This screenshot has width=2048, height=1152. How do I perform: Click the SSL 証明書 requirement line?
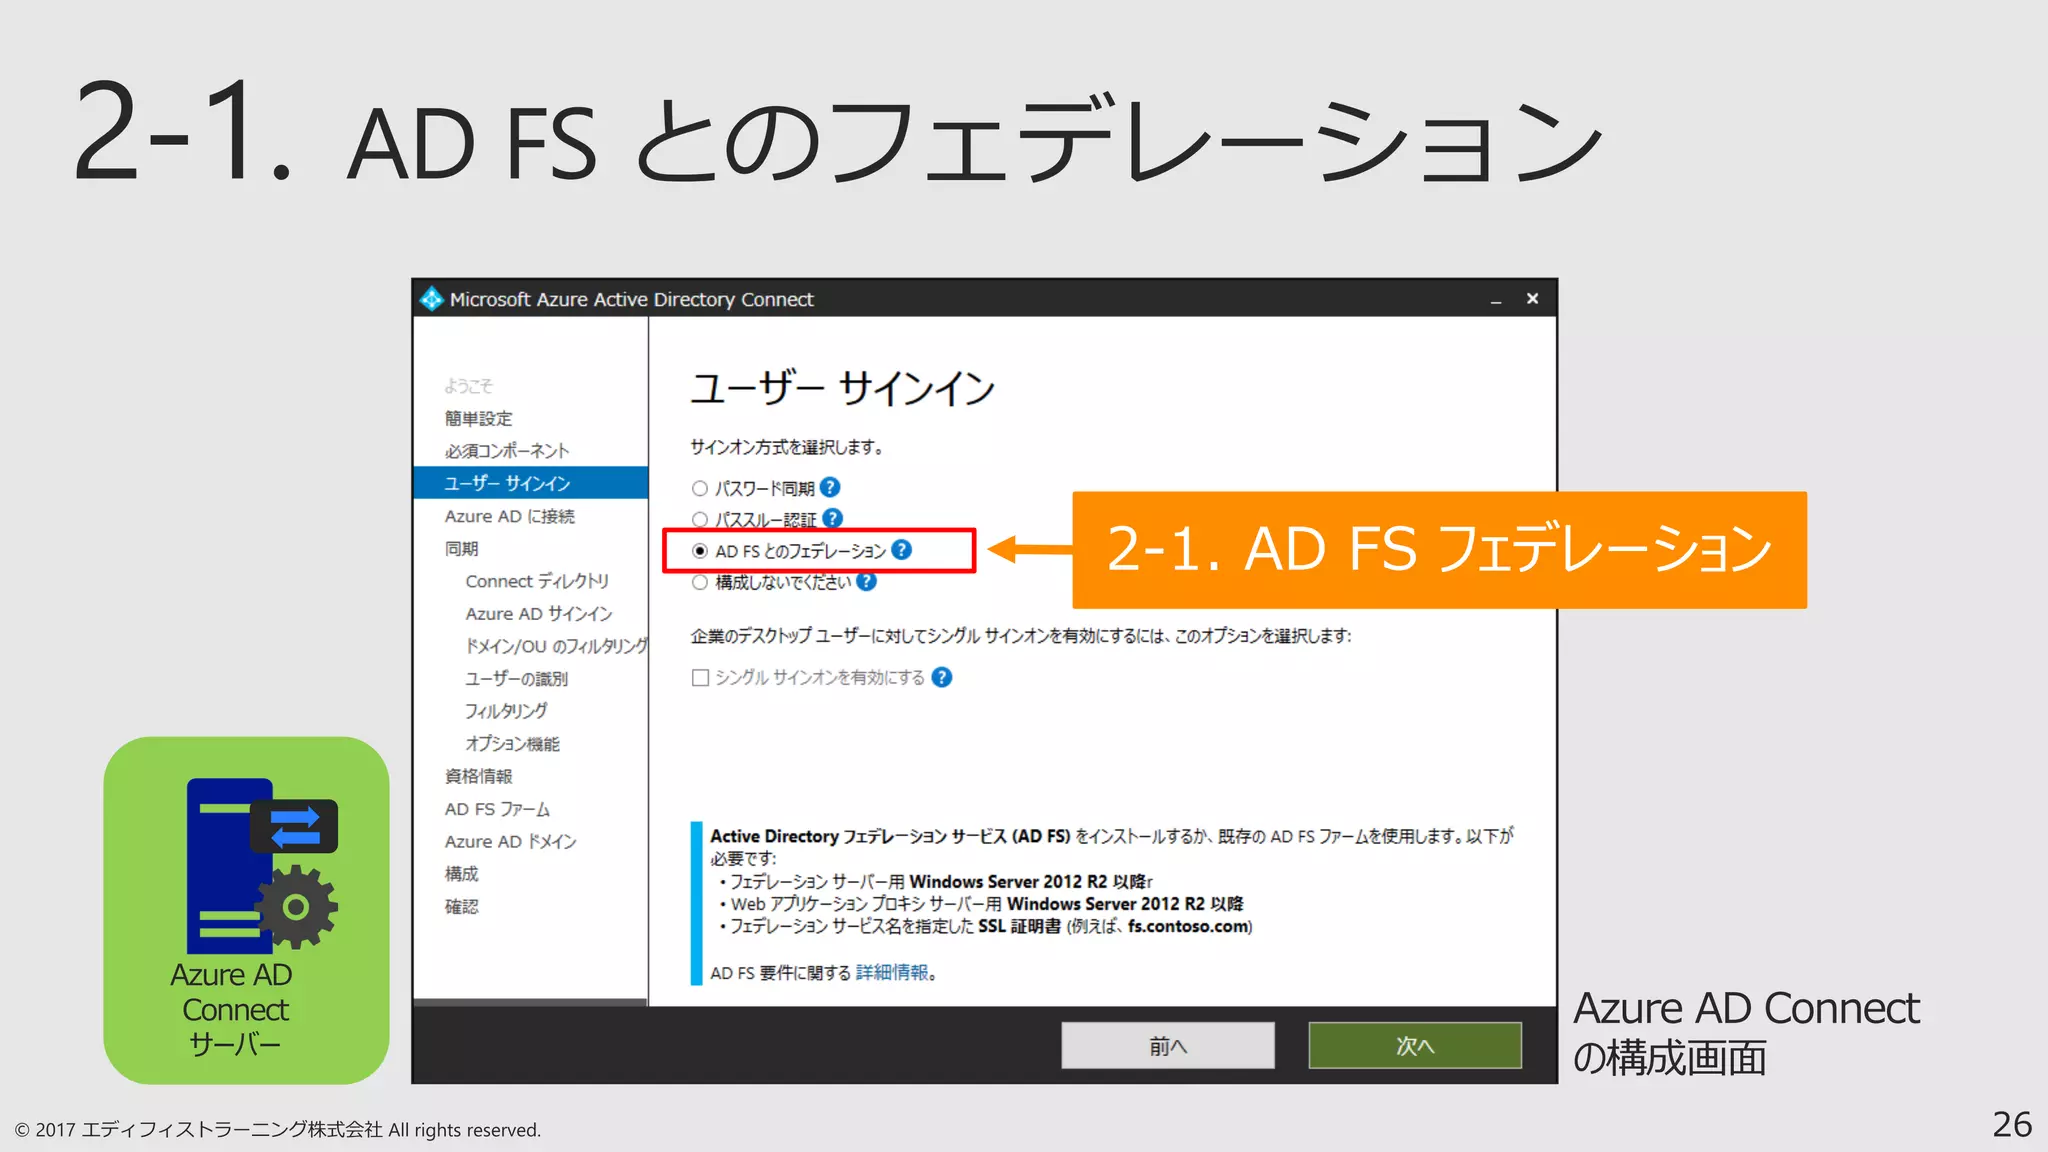click(985, 926)
